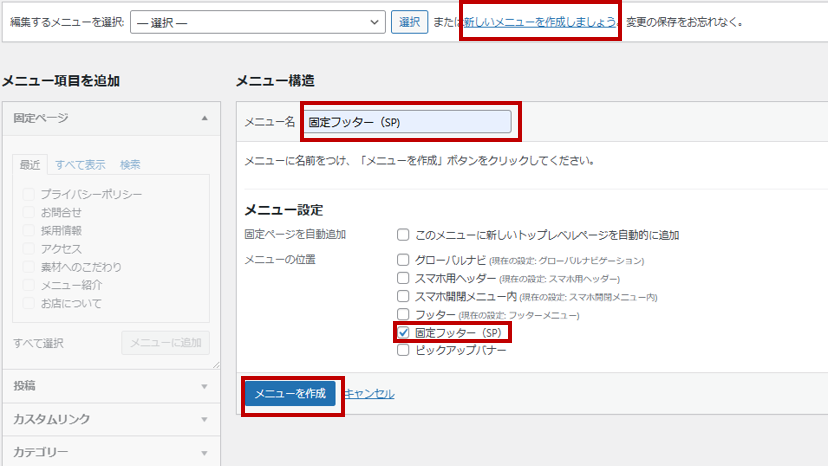Screen dimensions: 829x466
Task: Grab the page list resize handle
Action: [216, 364]
